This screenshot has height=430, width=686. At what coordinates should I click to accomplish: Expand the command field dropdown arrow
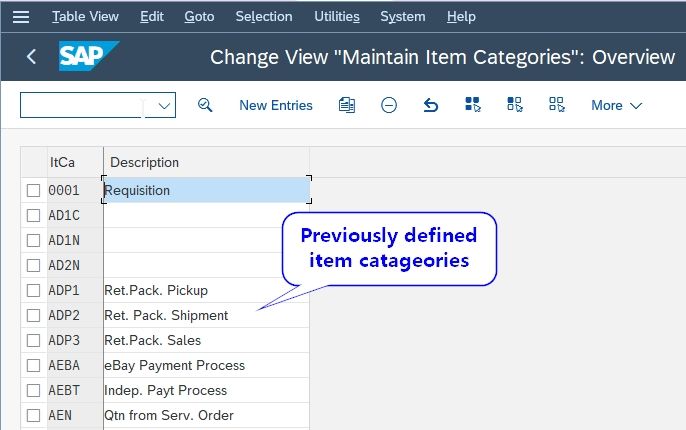coord(164,105)
